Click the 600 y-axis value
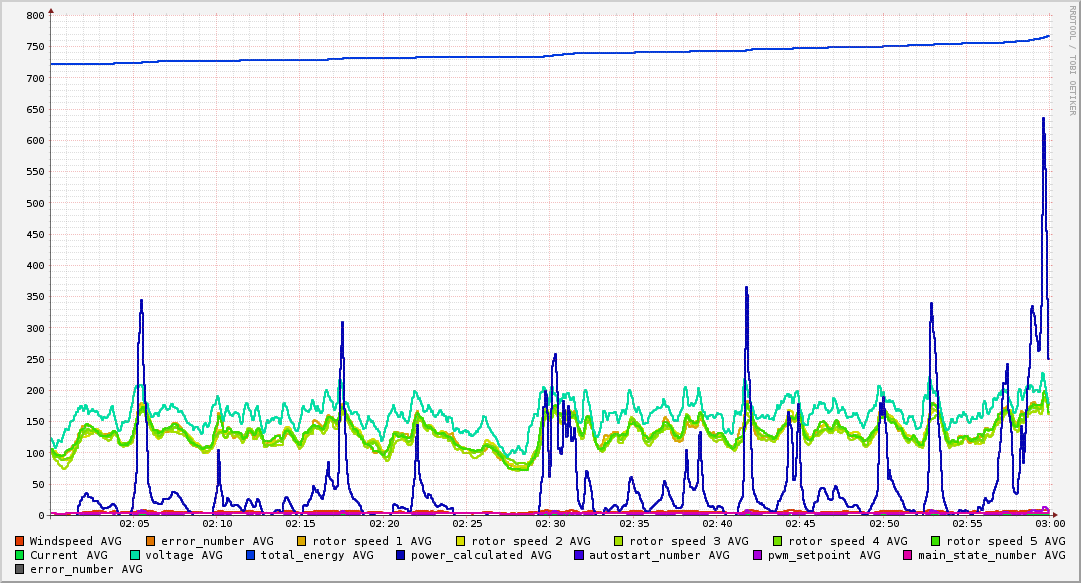The height and width of the screenshot is (583, 1081). 36,141
